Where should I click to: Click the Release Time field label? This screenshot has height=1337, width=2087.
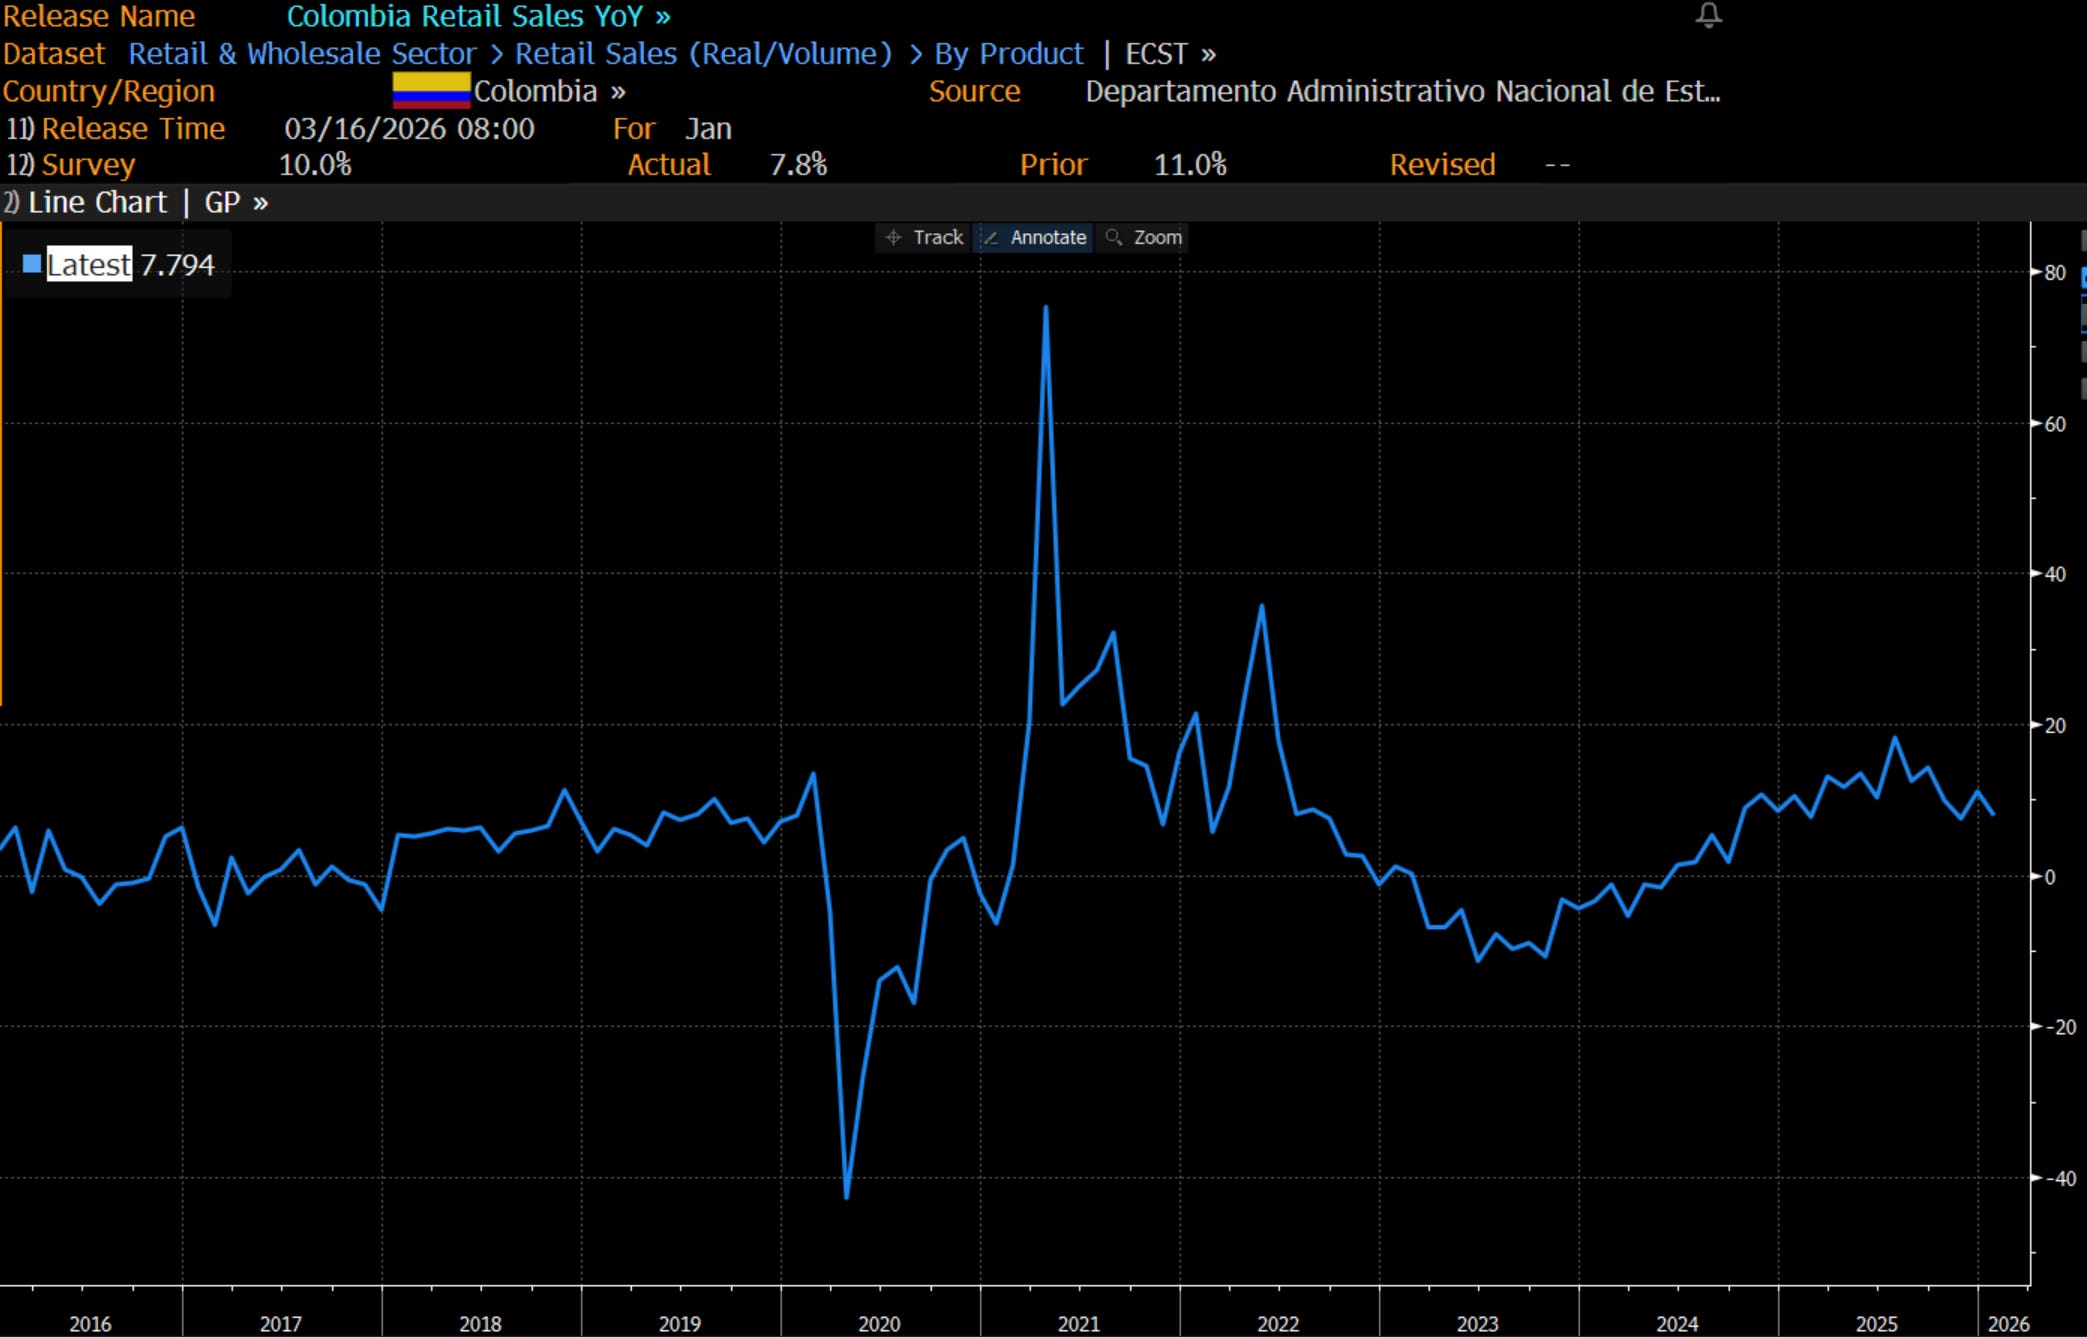132,129
